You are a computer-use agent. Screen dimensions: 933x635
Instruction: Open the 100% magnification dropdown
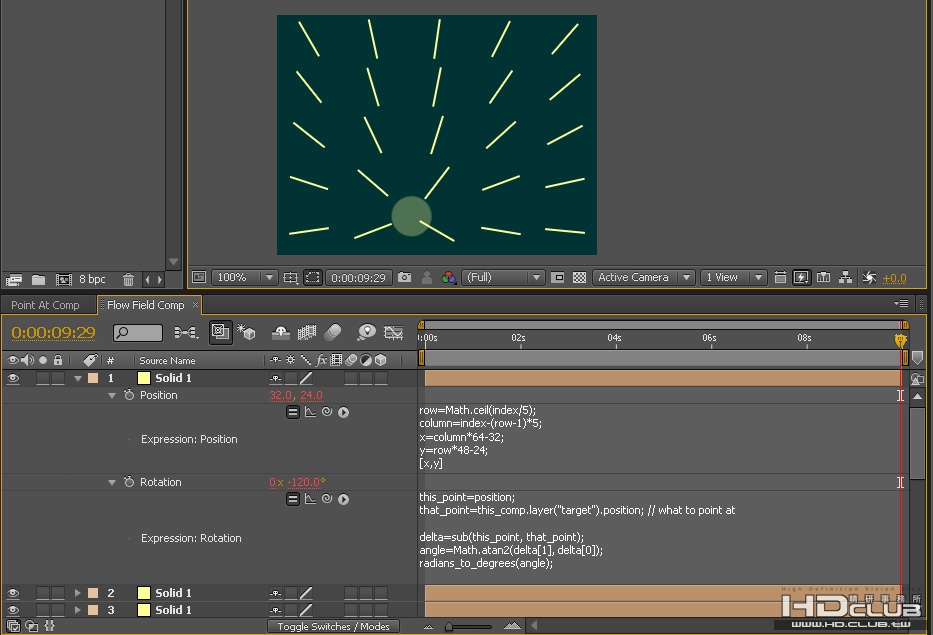click(x=244, y=277)
